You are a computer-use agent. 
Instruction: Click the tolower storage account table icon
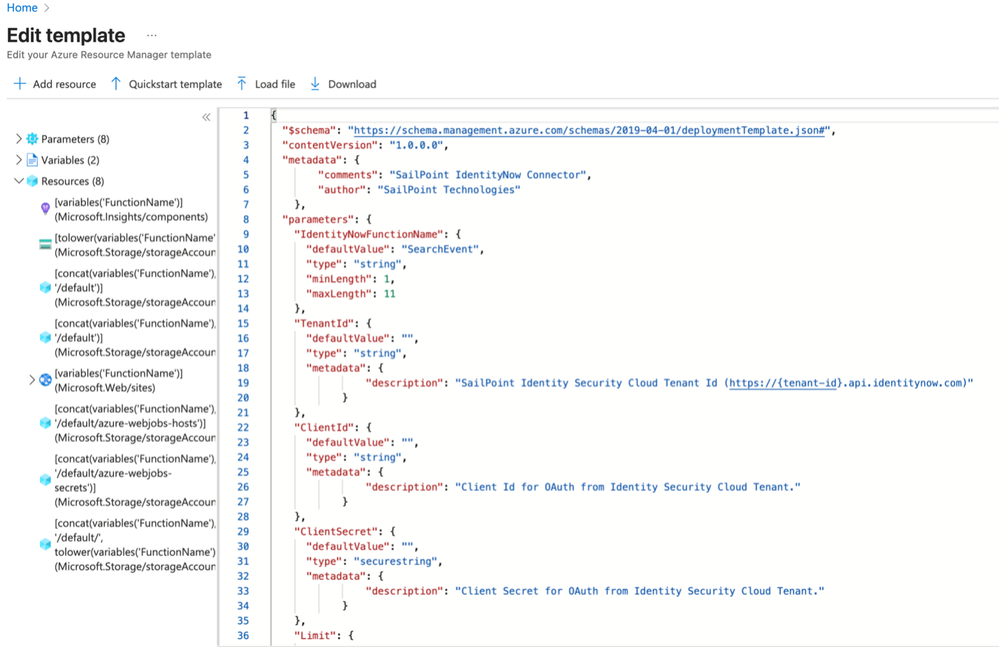tap(45, 244)
